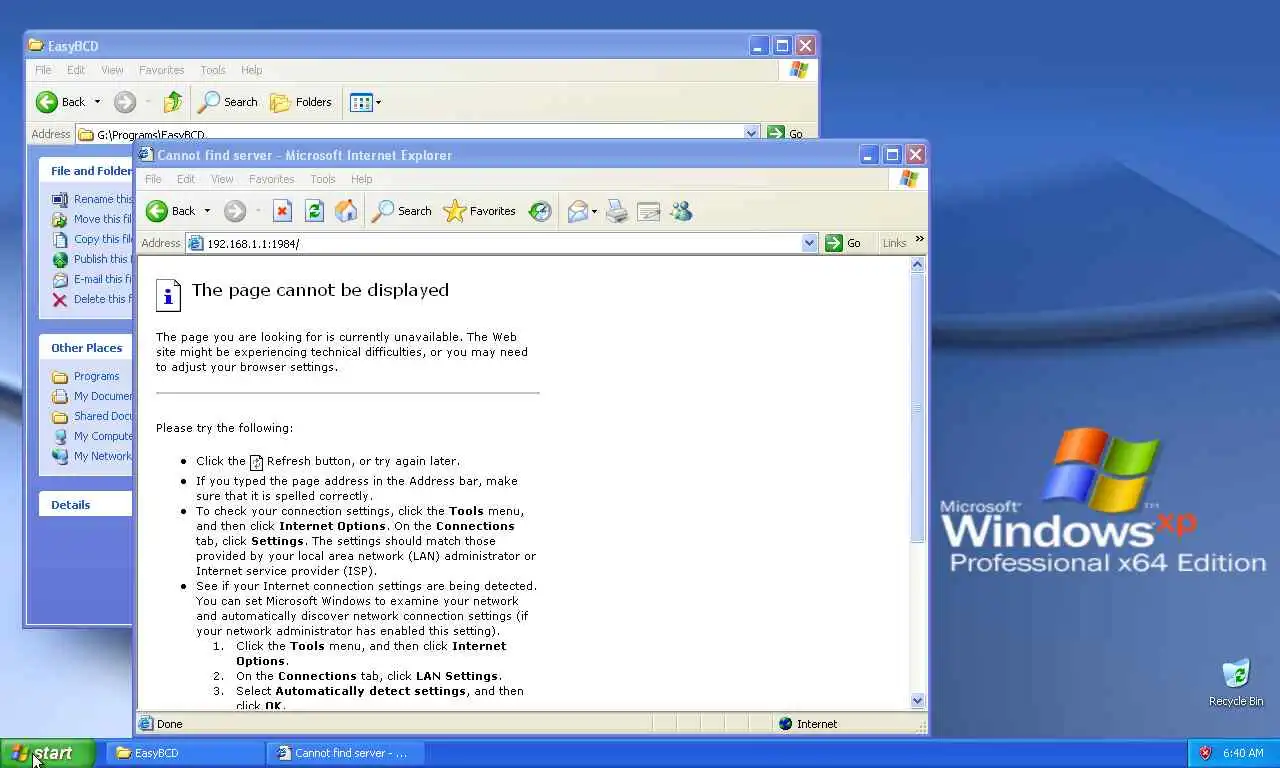Click the Internet zone status indicator
Viewport: 1280px width, 768px height.
click(x=808, y=724)
